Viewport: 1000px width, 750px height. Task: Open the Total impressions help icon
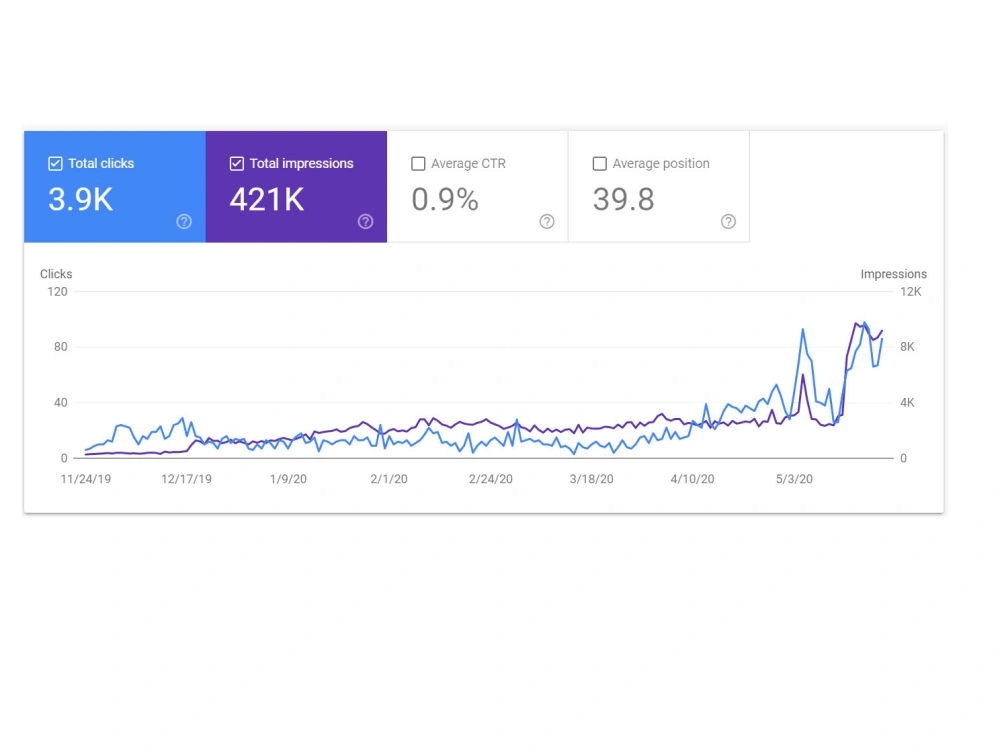coord(366,222)
